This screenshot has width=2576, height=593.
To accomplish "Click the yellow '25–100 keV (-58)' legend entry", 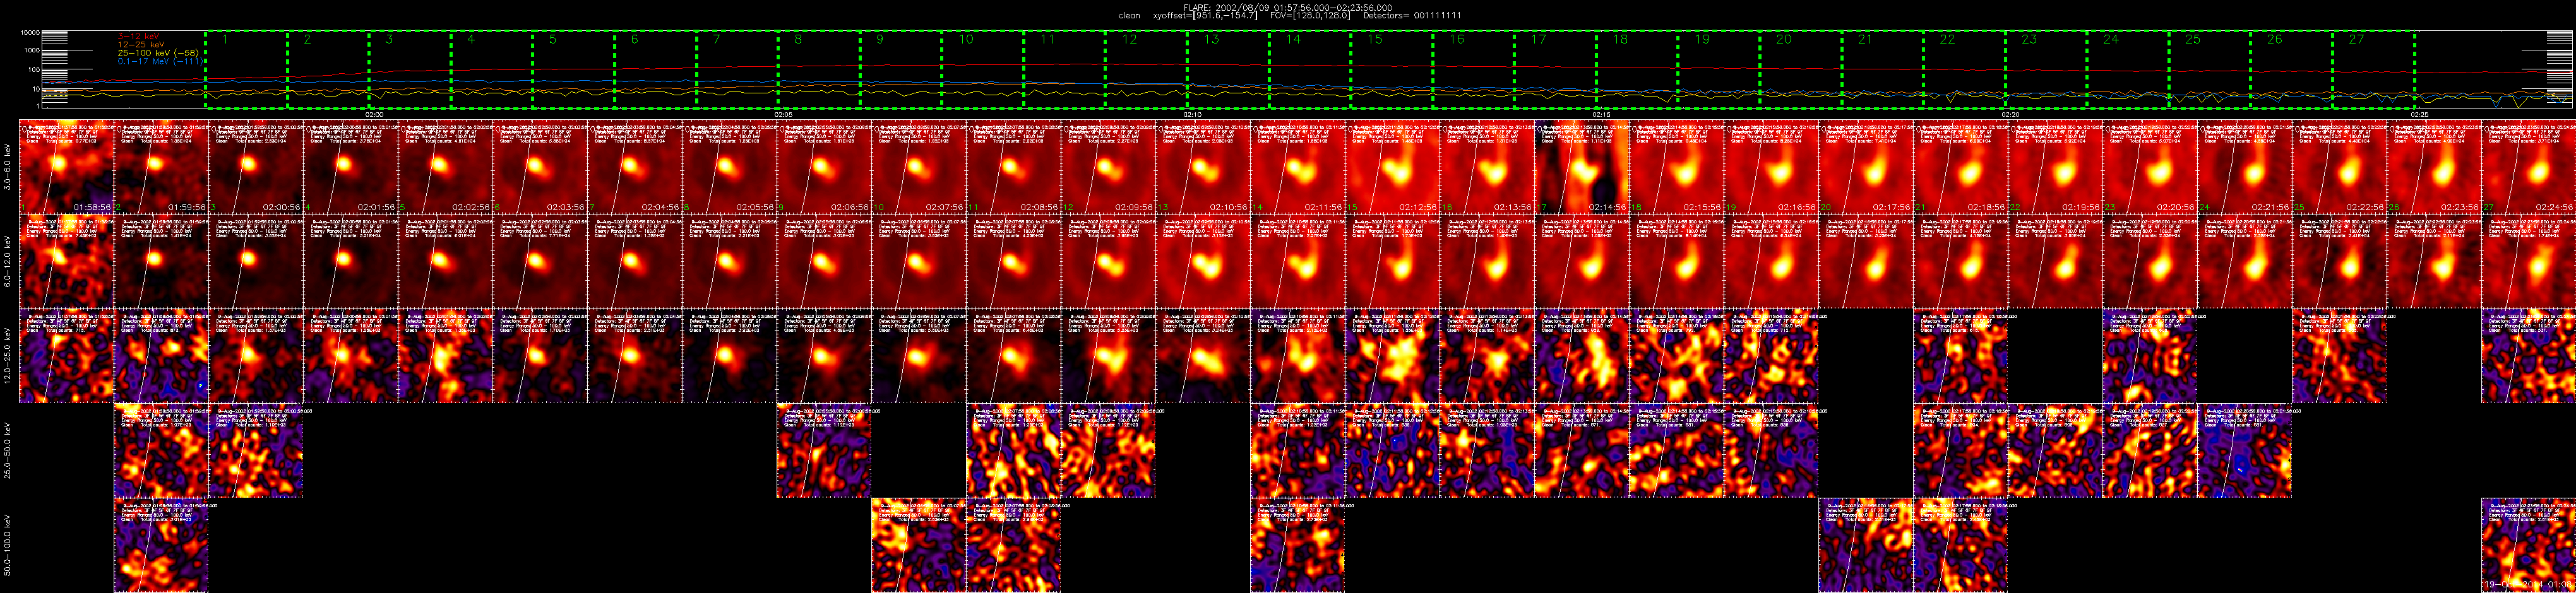I will (x=157, y=53).
